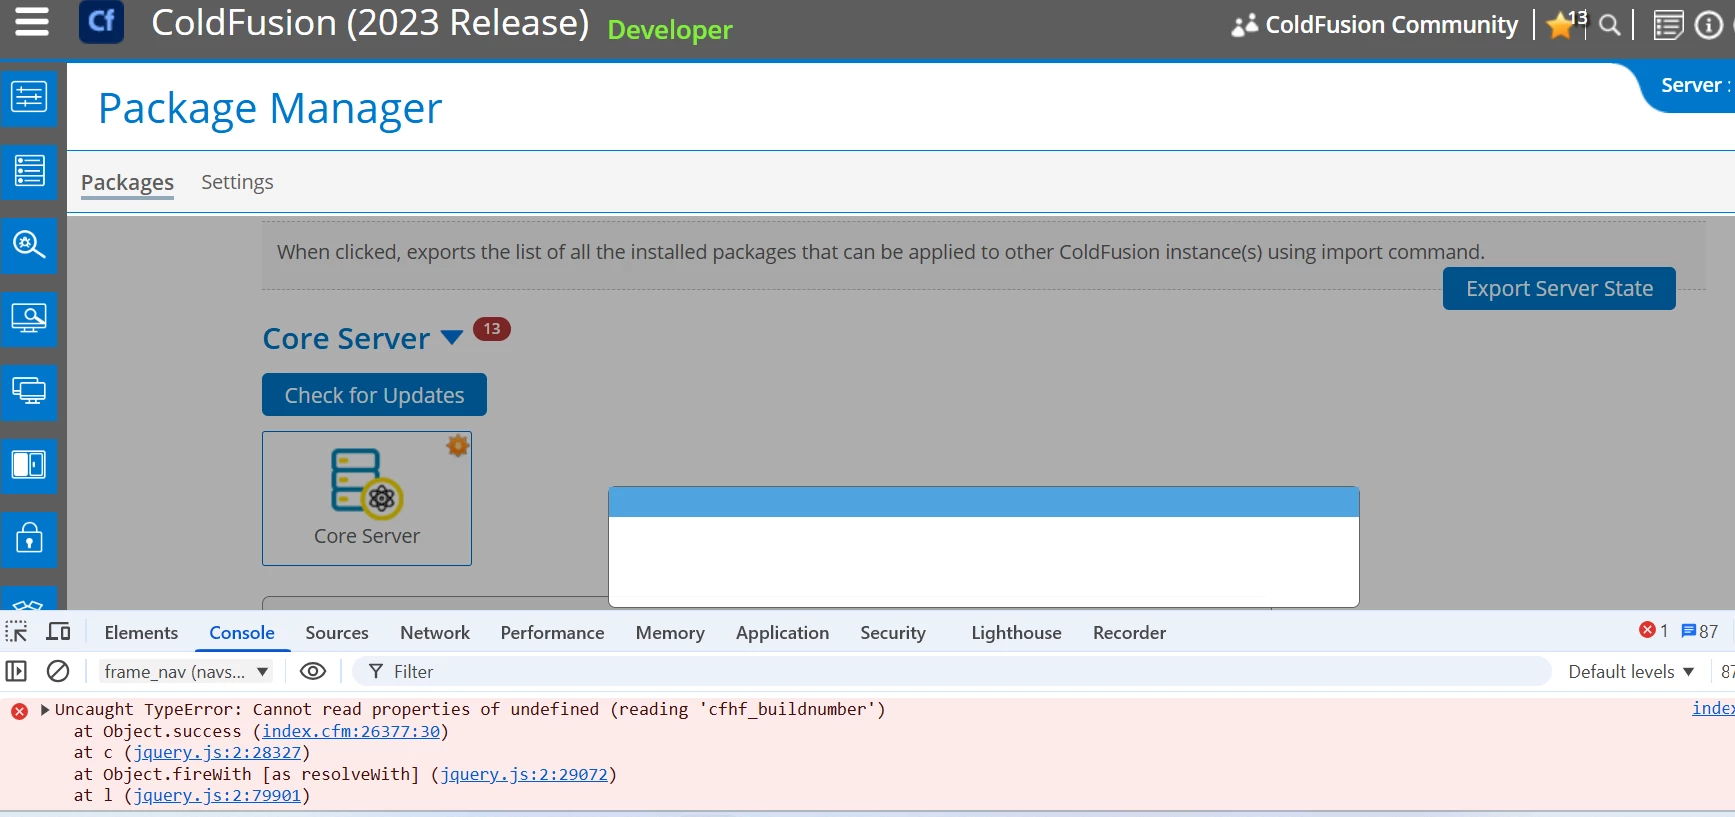Screen dimensions: 1735x817
Task: Focus the console Filter input field
Action: pyautogui.click(x=950, y=672)
